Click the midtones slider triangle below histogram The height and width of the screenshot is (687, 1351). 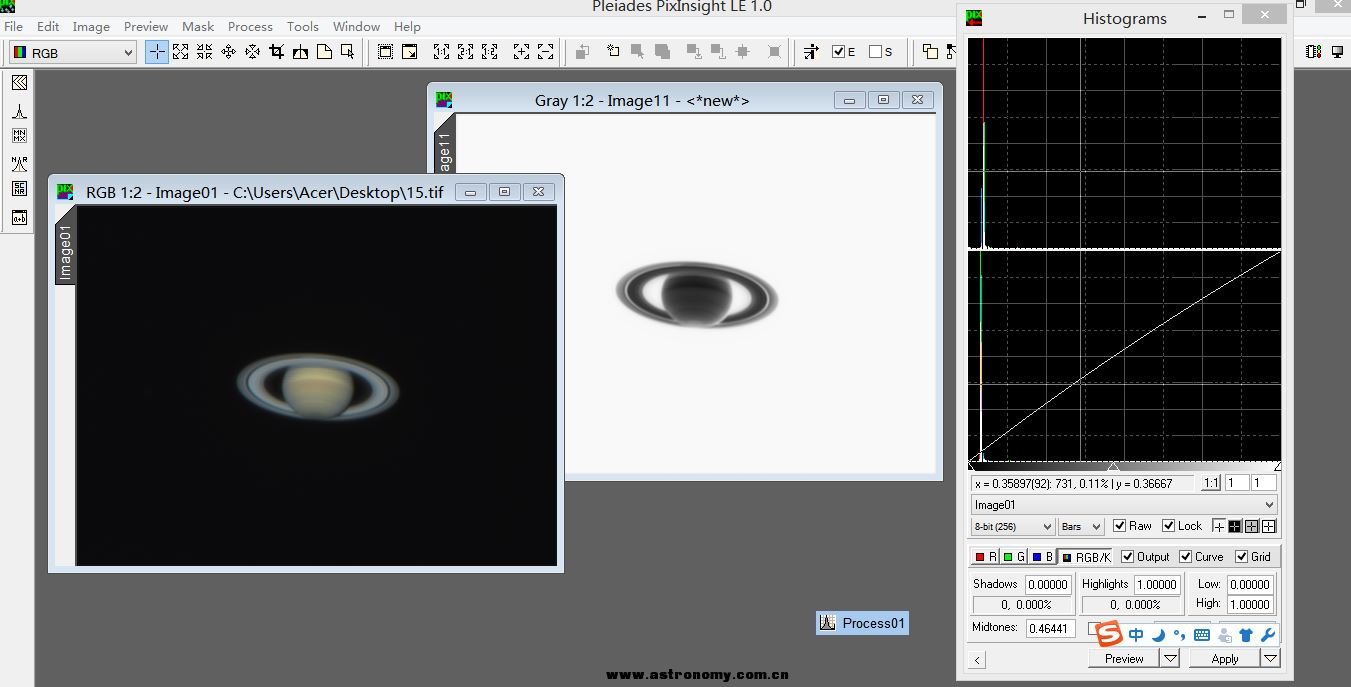click(1114, 466)
